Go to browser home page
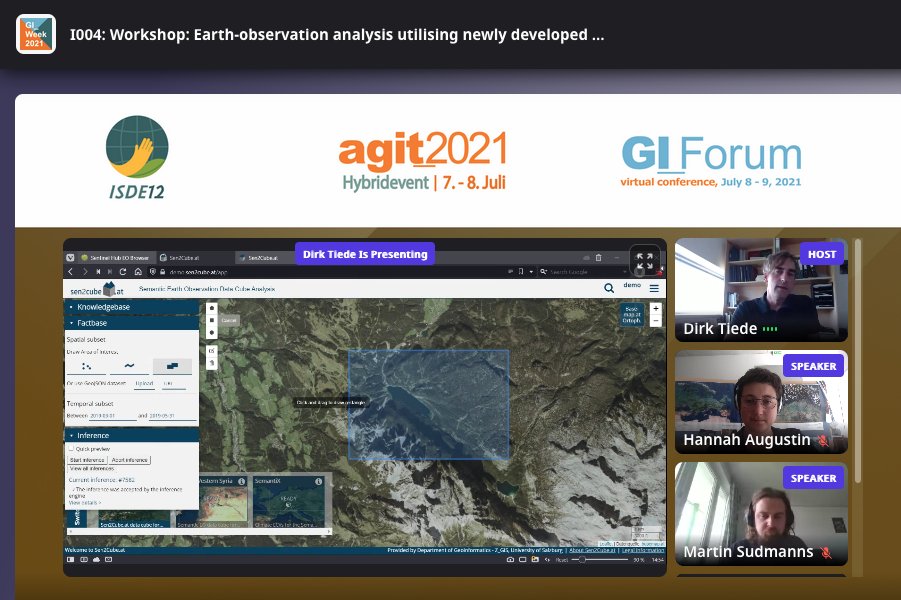This screenshot has height=600, width=901. [x=138, y=272]
